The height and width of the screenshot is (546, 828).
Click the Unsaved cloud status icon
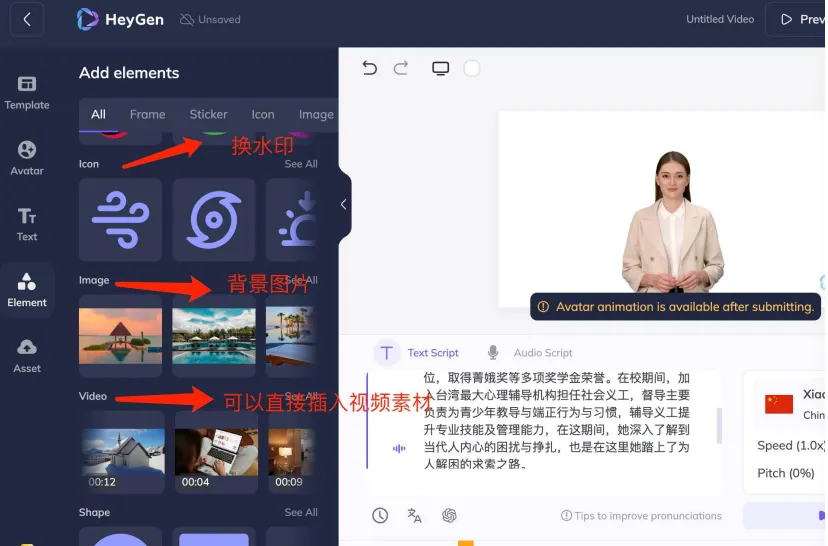(x=187, y=20)
